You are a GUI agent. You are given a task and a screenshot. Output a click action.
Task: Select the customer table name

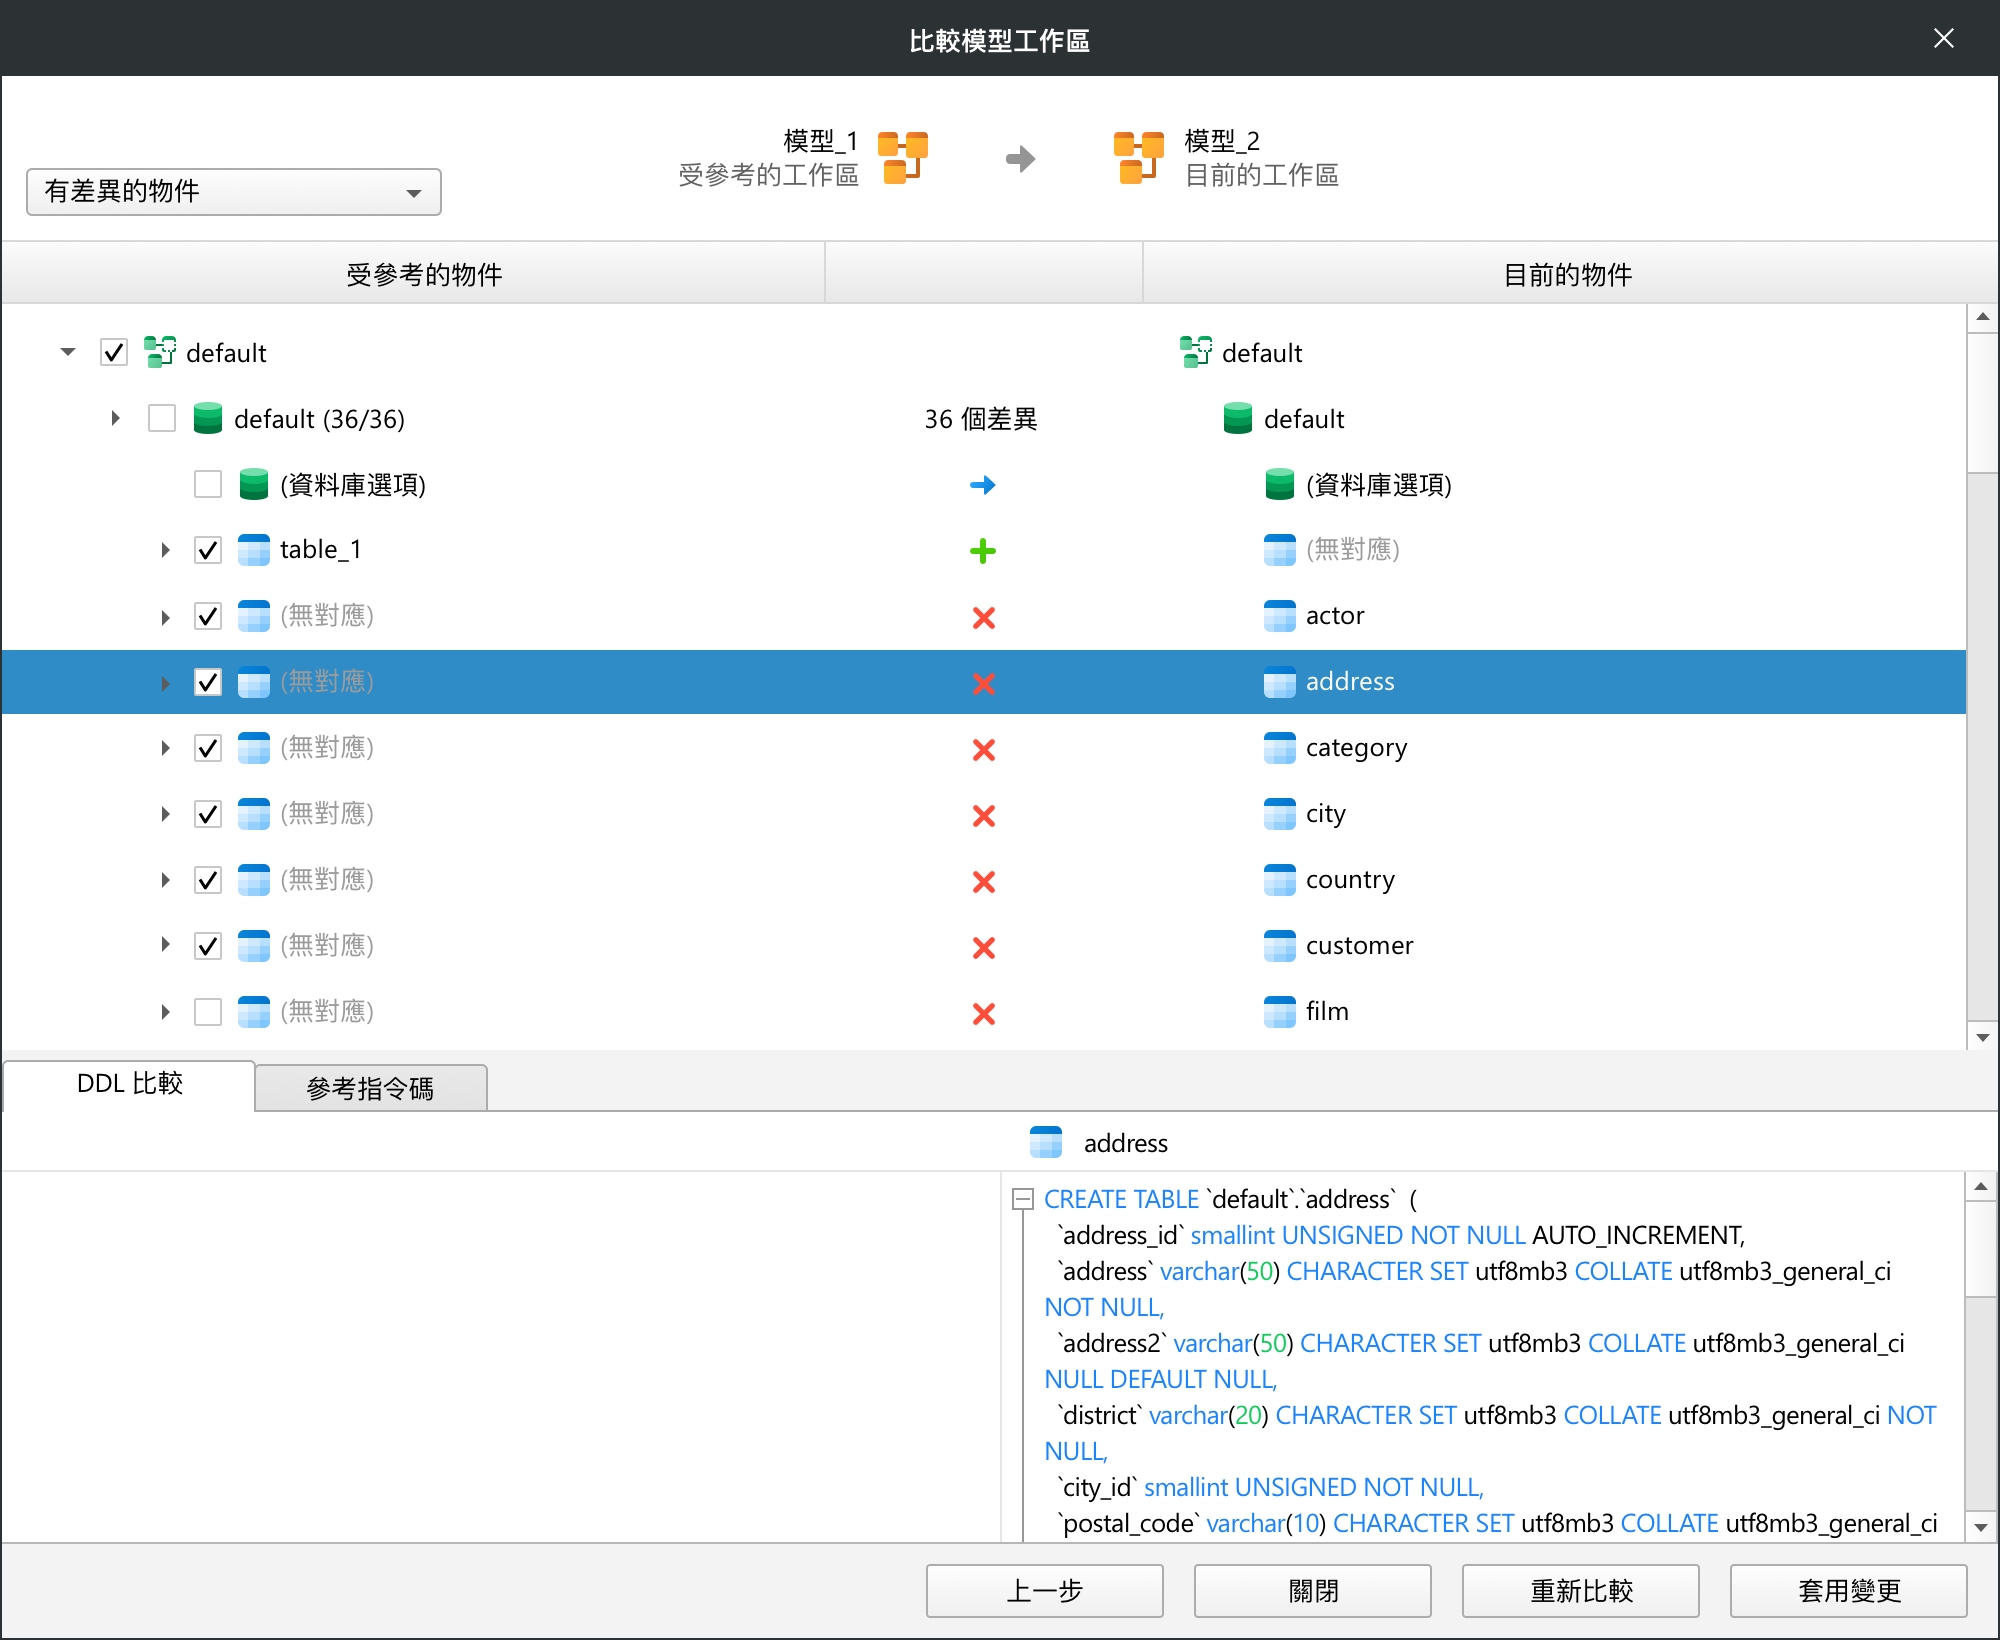[1359, 946]
